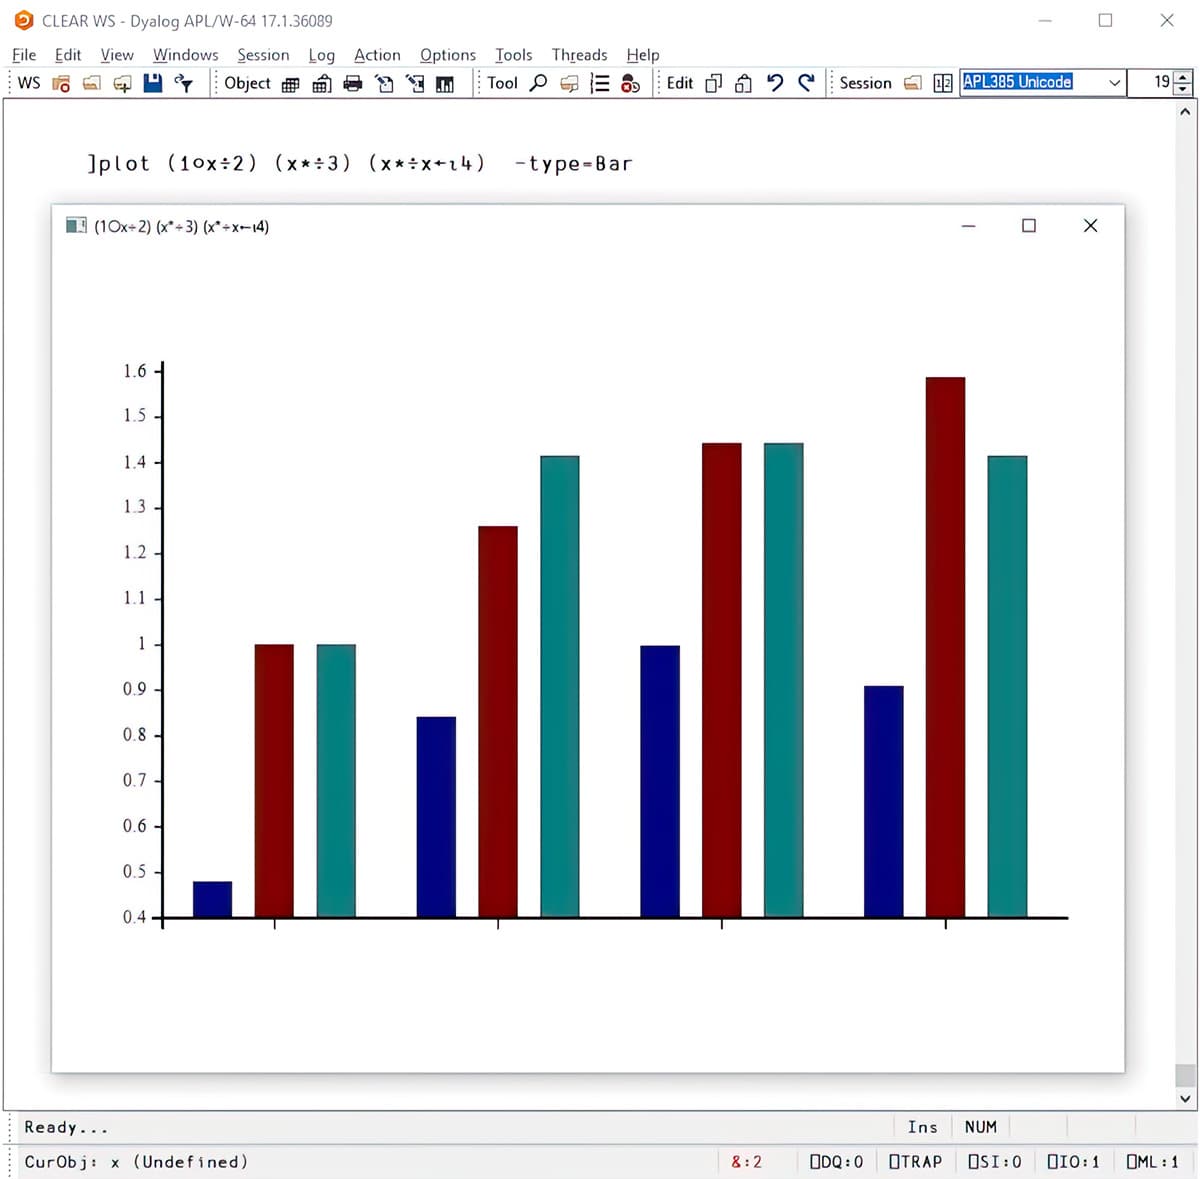Open the Edit menu

pos(68,55)
